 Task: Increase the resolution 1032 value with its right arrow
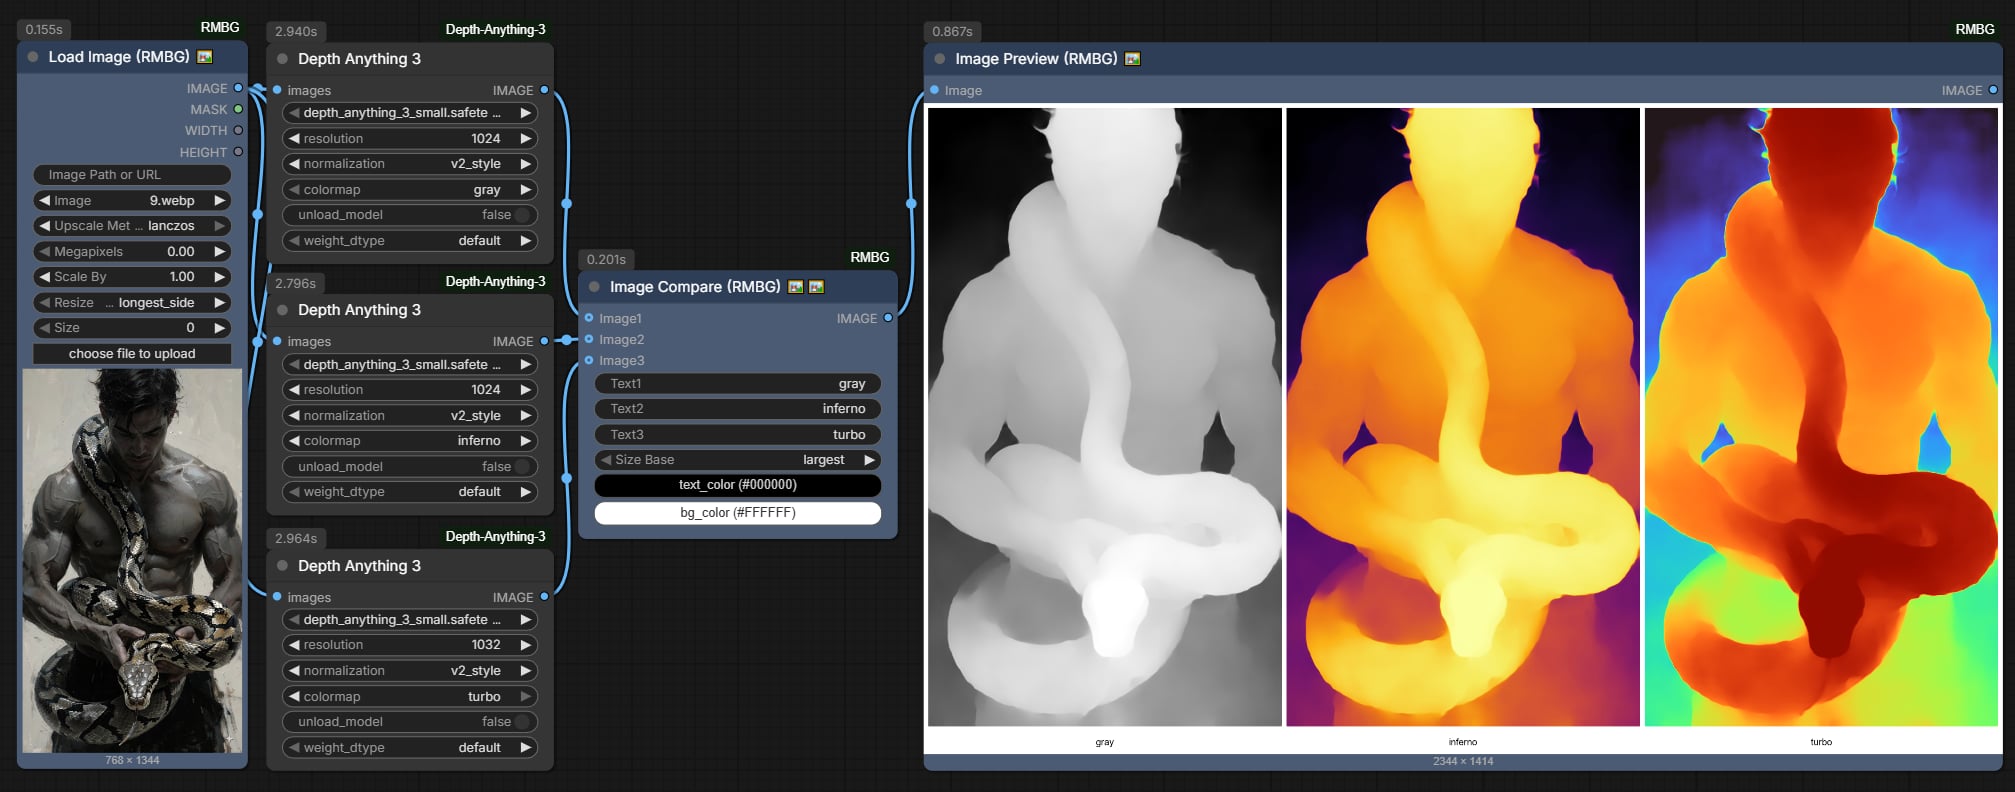point(525,645)
